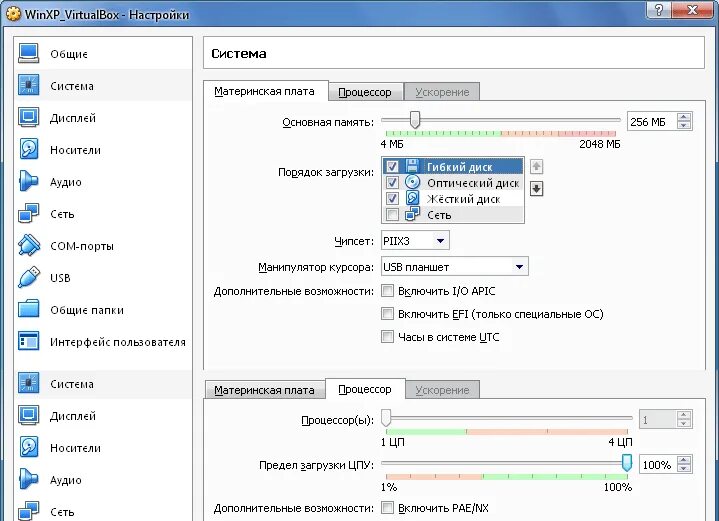Click Ускорение tab beside unselected Процессор tab

[x=442, y=92]
